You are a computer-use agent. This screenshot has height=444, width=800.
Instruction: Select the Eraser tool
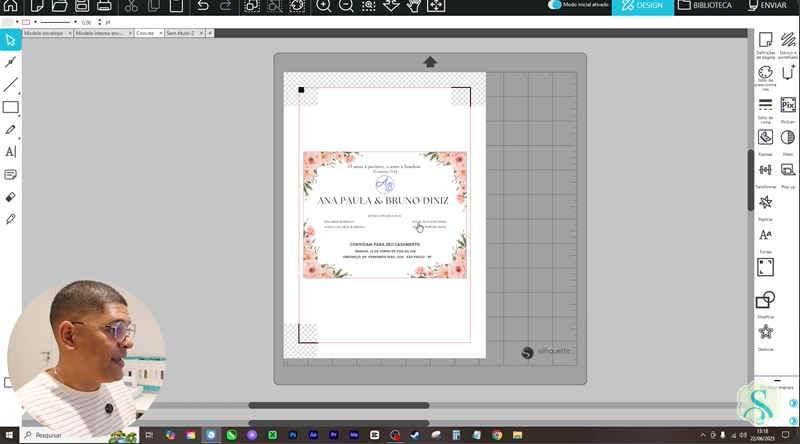11,197
